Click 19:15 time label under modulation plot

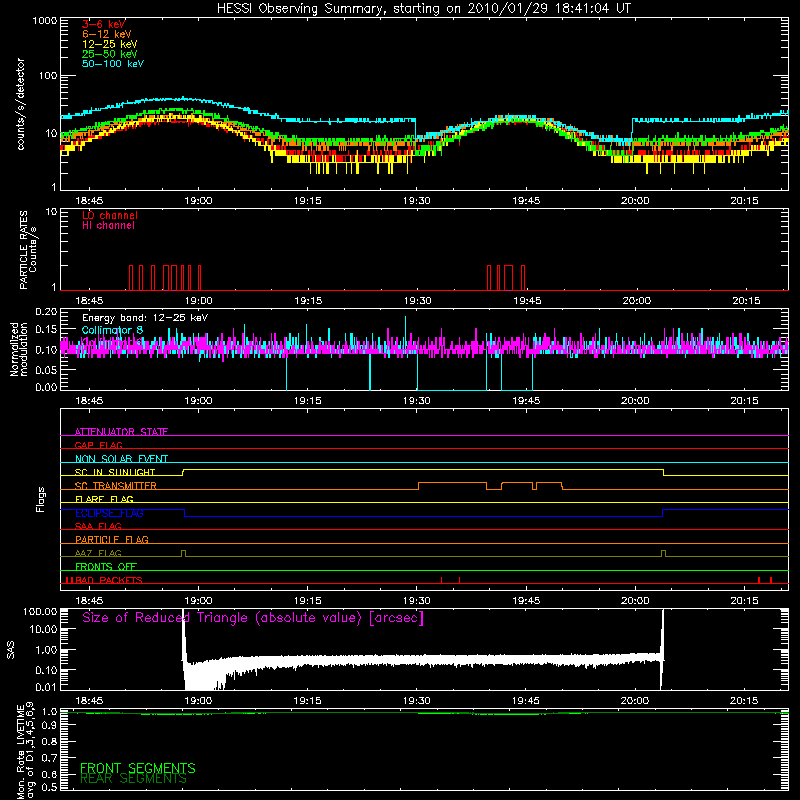[x=308, y=401]
